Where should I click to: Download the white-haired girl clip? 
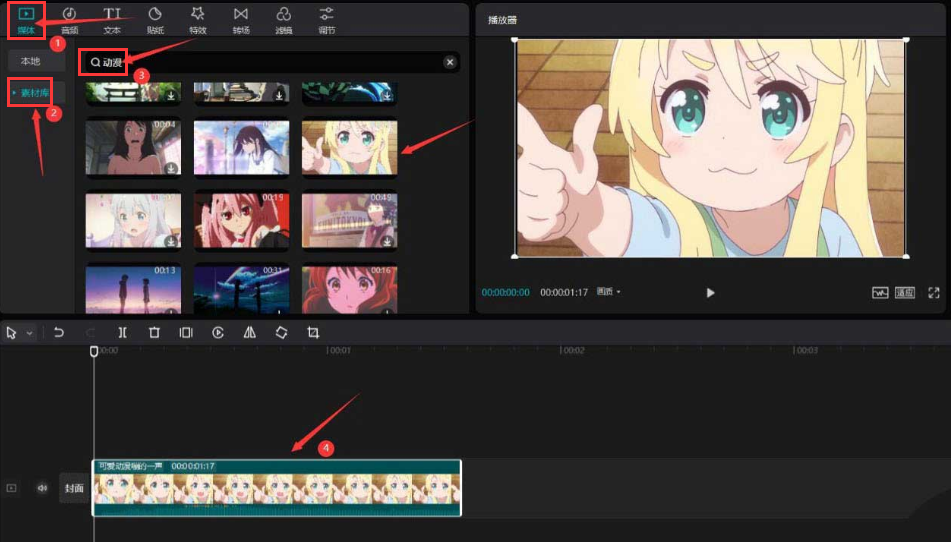point(171,241)
